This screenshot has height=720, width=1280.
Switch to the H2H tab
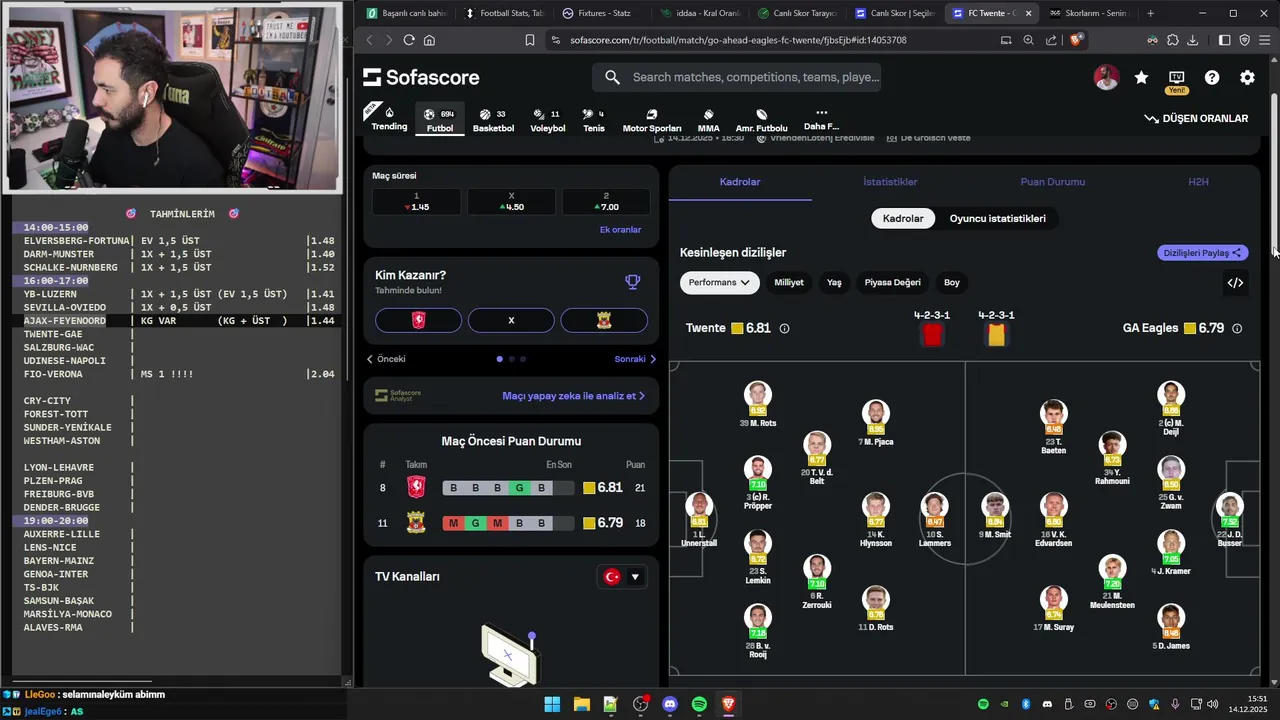tap(1198, 182)
